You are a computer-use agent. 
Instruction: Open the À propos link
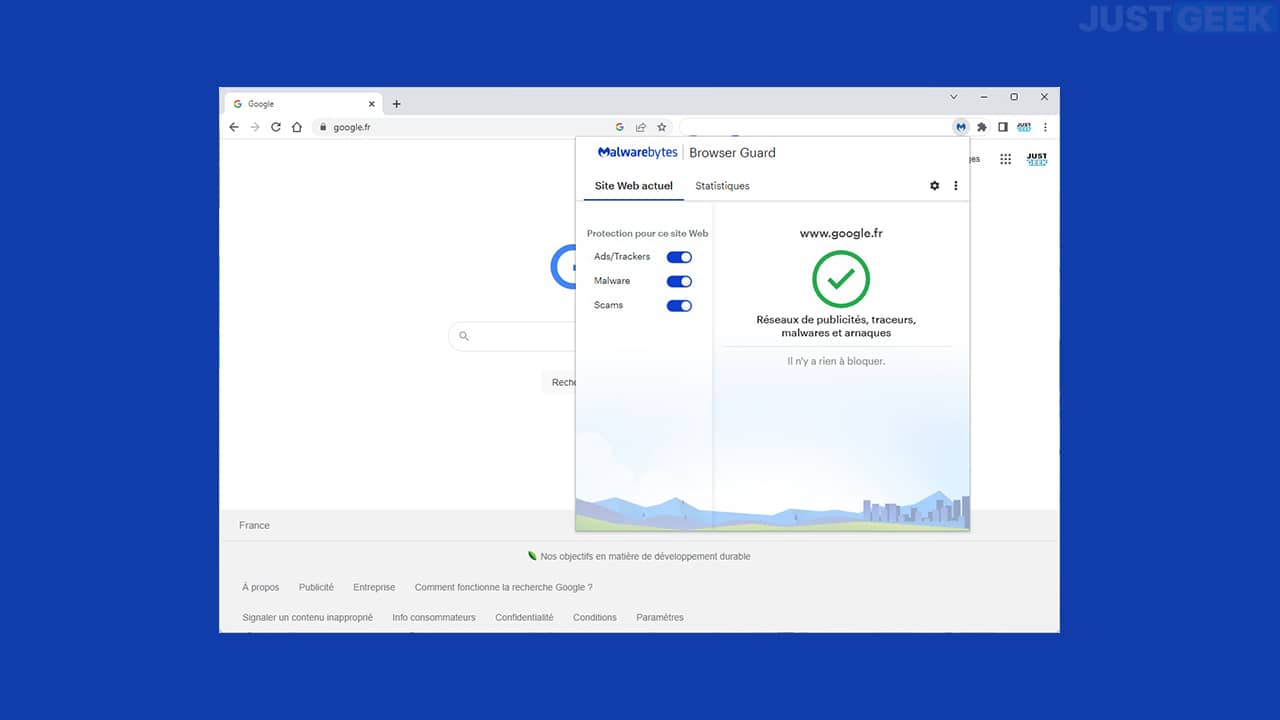(261, 588)
